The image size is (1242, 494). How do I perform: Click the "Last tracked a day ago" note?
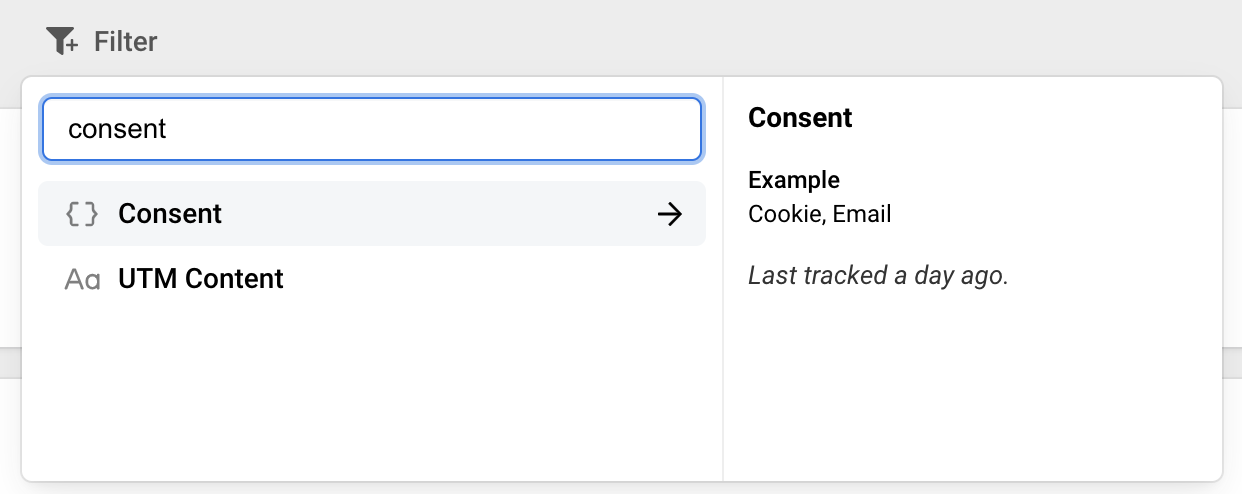pos(878,275)
